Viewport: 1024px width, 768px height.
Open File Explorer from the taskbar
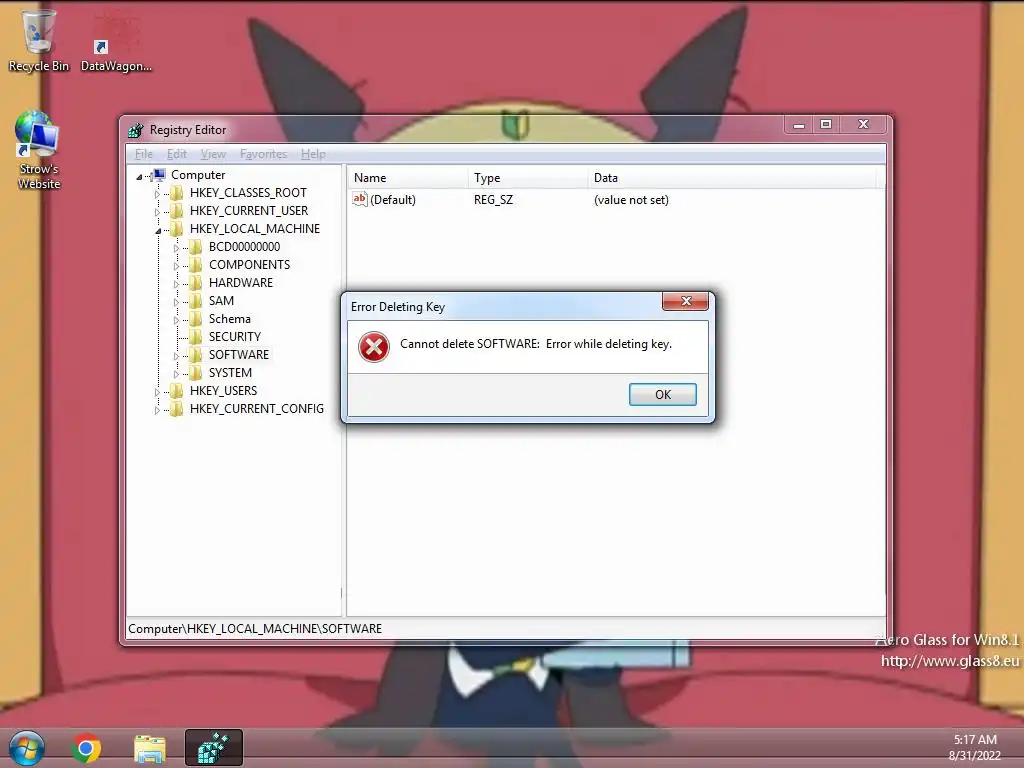click(x=150, y=748)
